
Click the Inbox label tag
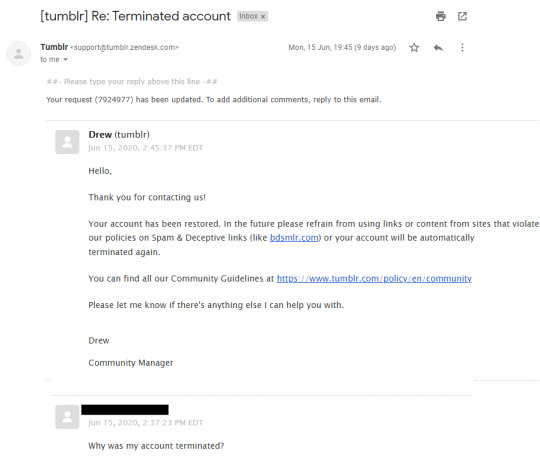point(248,16)
